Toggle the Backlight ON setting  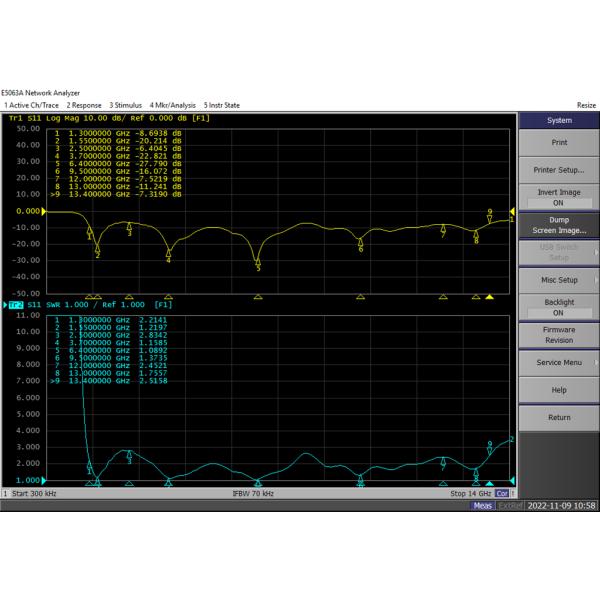point(558,307)
